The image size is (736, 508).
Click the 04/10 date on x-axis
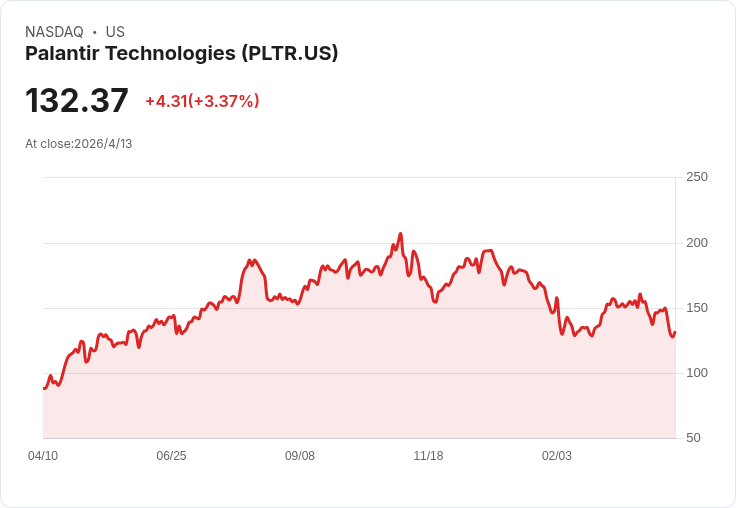pos(43,455)
